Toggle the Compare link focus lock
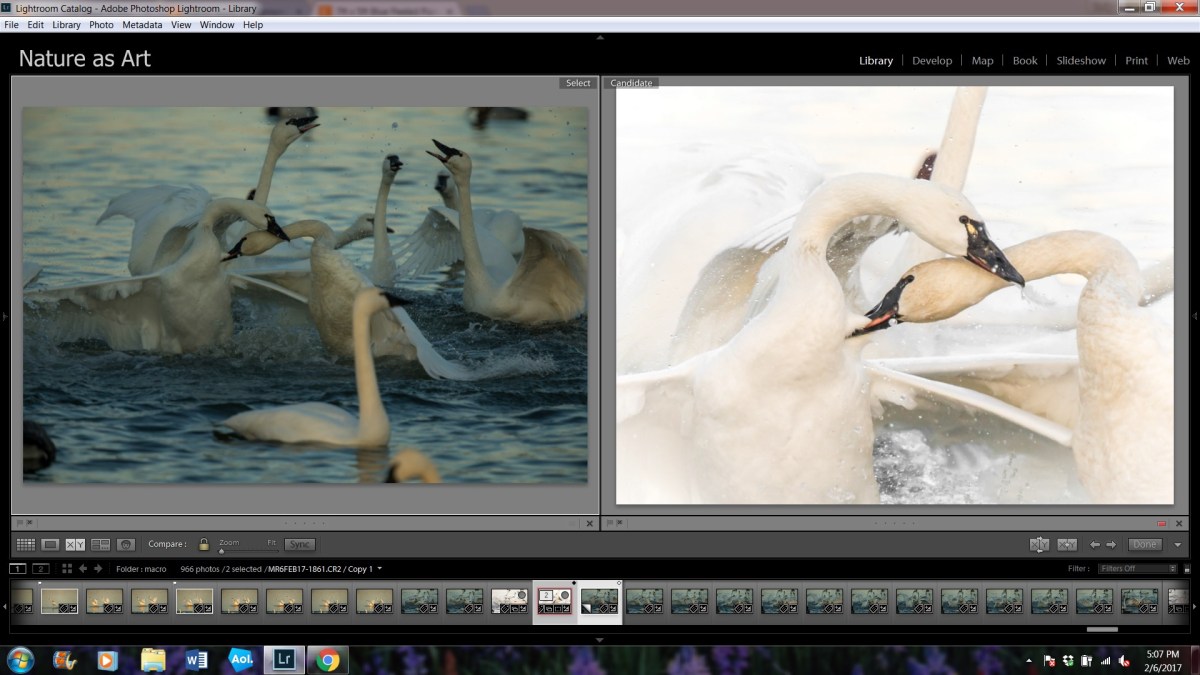Viewport: 1200px width, 675px height. coord(204,545)
